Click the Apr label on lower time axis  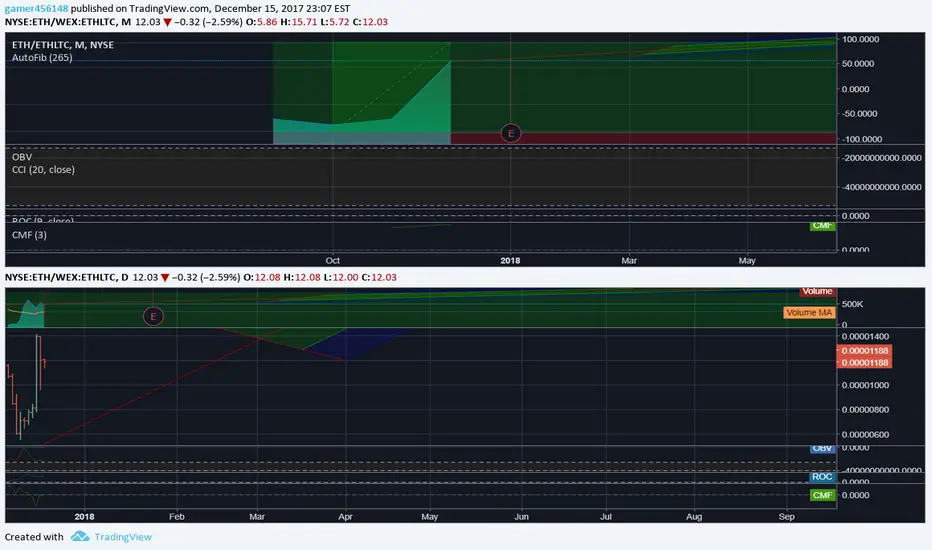pos(345,516)
